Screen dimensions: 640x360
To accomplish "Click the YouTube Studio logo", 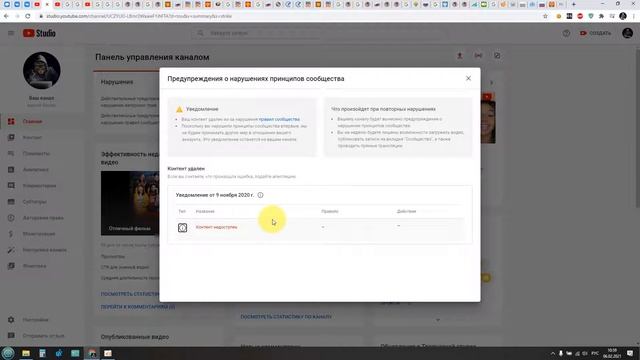I will (39, 33).
